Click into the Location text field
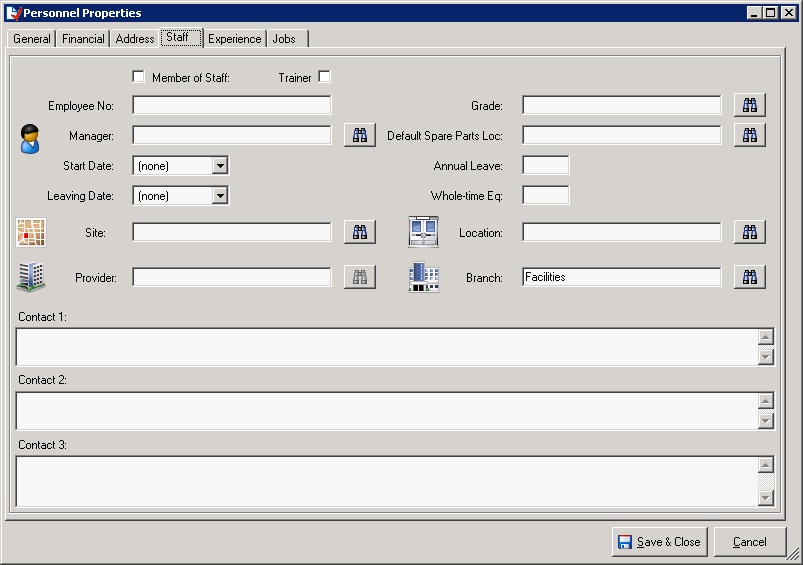 (x=622, y=232)
